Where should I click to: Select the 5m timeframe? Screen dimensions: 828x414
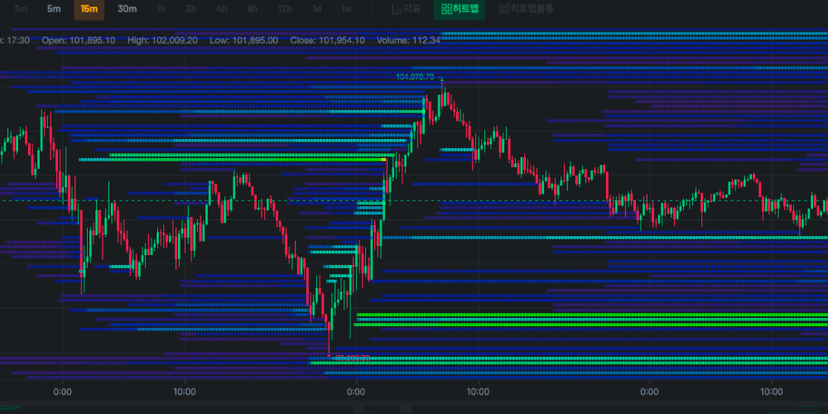(54, 9)
